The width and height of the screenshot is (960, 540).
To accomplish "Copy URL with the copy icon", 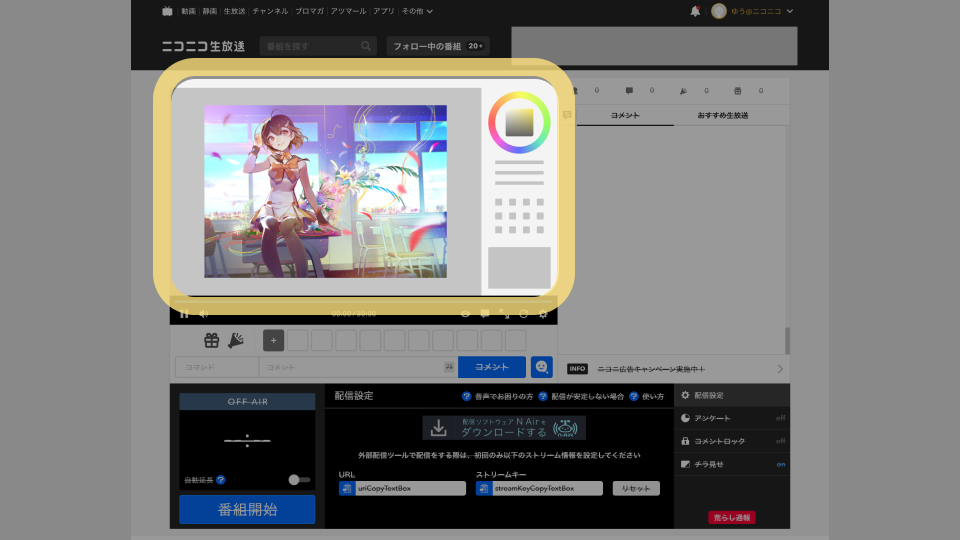I will click(x=347, y=488).
